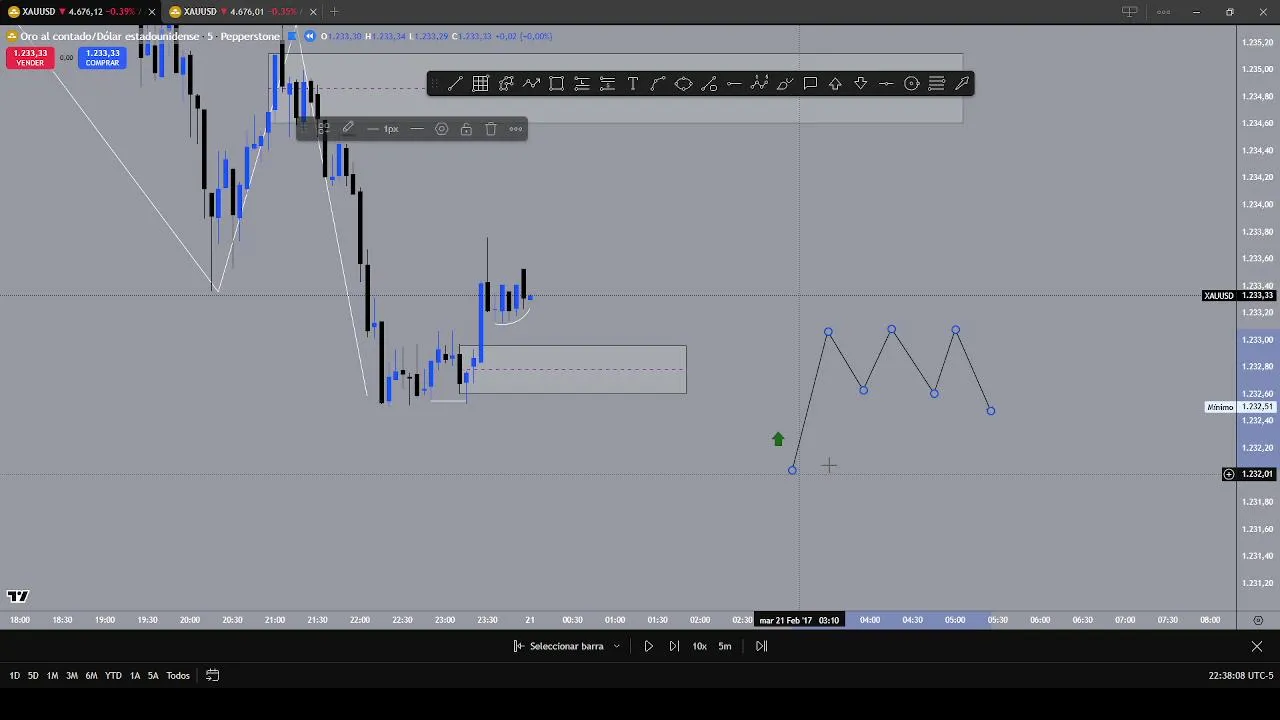Pick the polyline path drawing tool
Image resolution: width=1280 pixels, height=720 pixels.
click(506, 84)
